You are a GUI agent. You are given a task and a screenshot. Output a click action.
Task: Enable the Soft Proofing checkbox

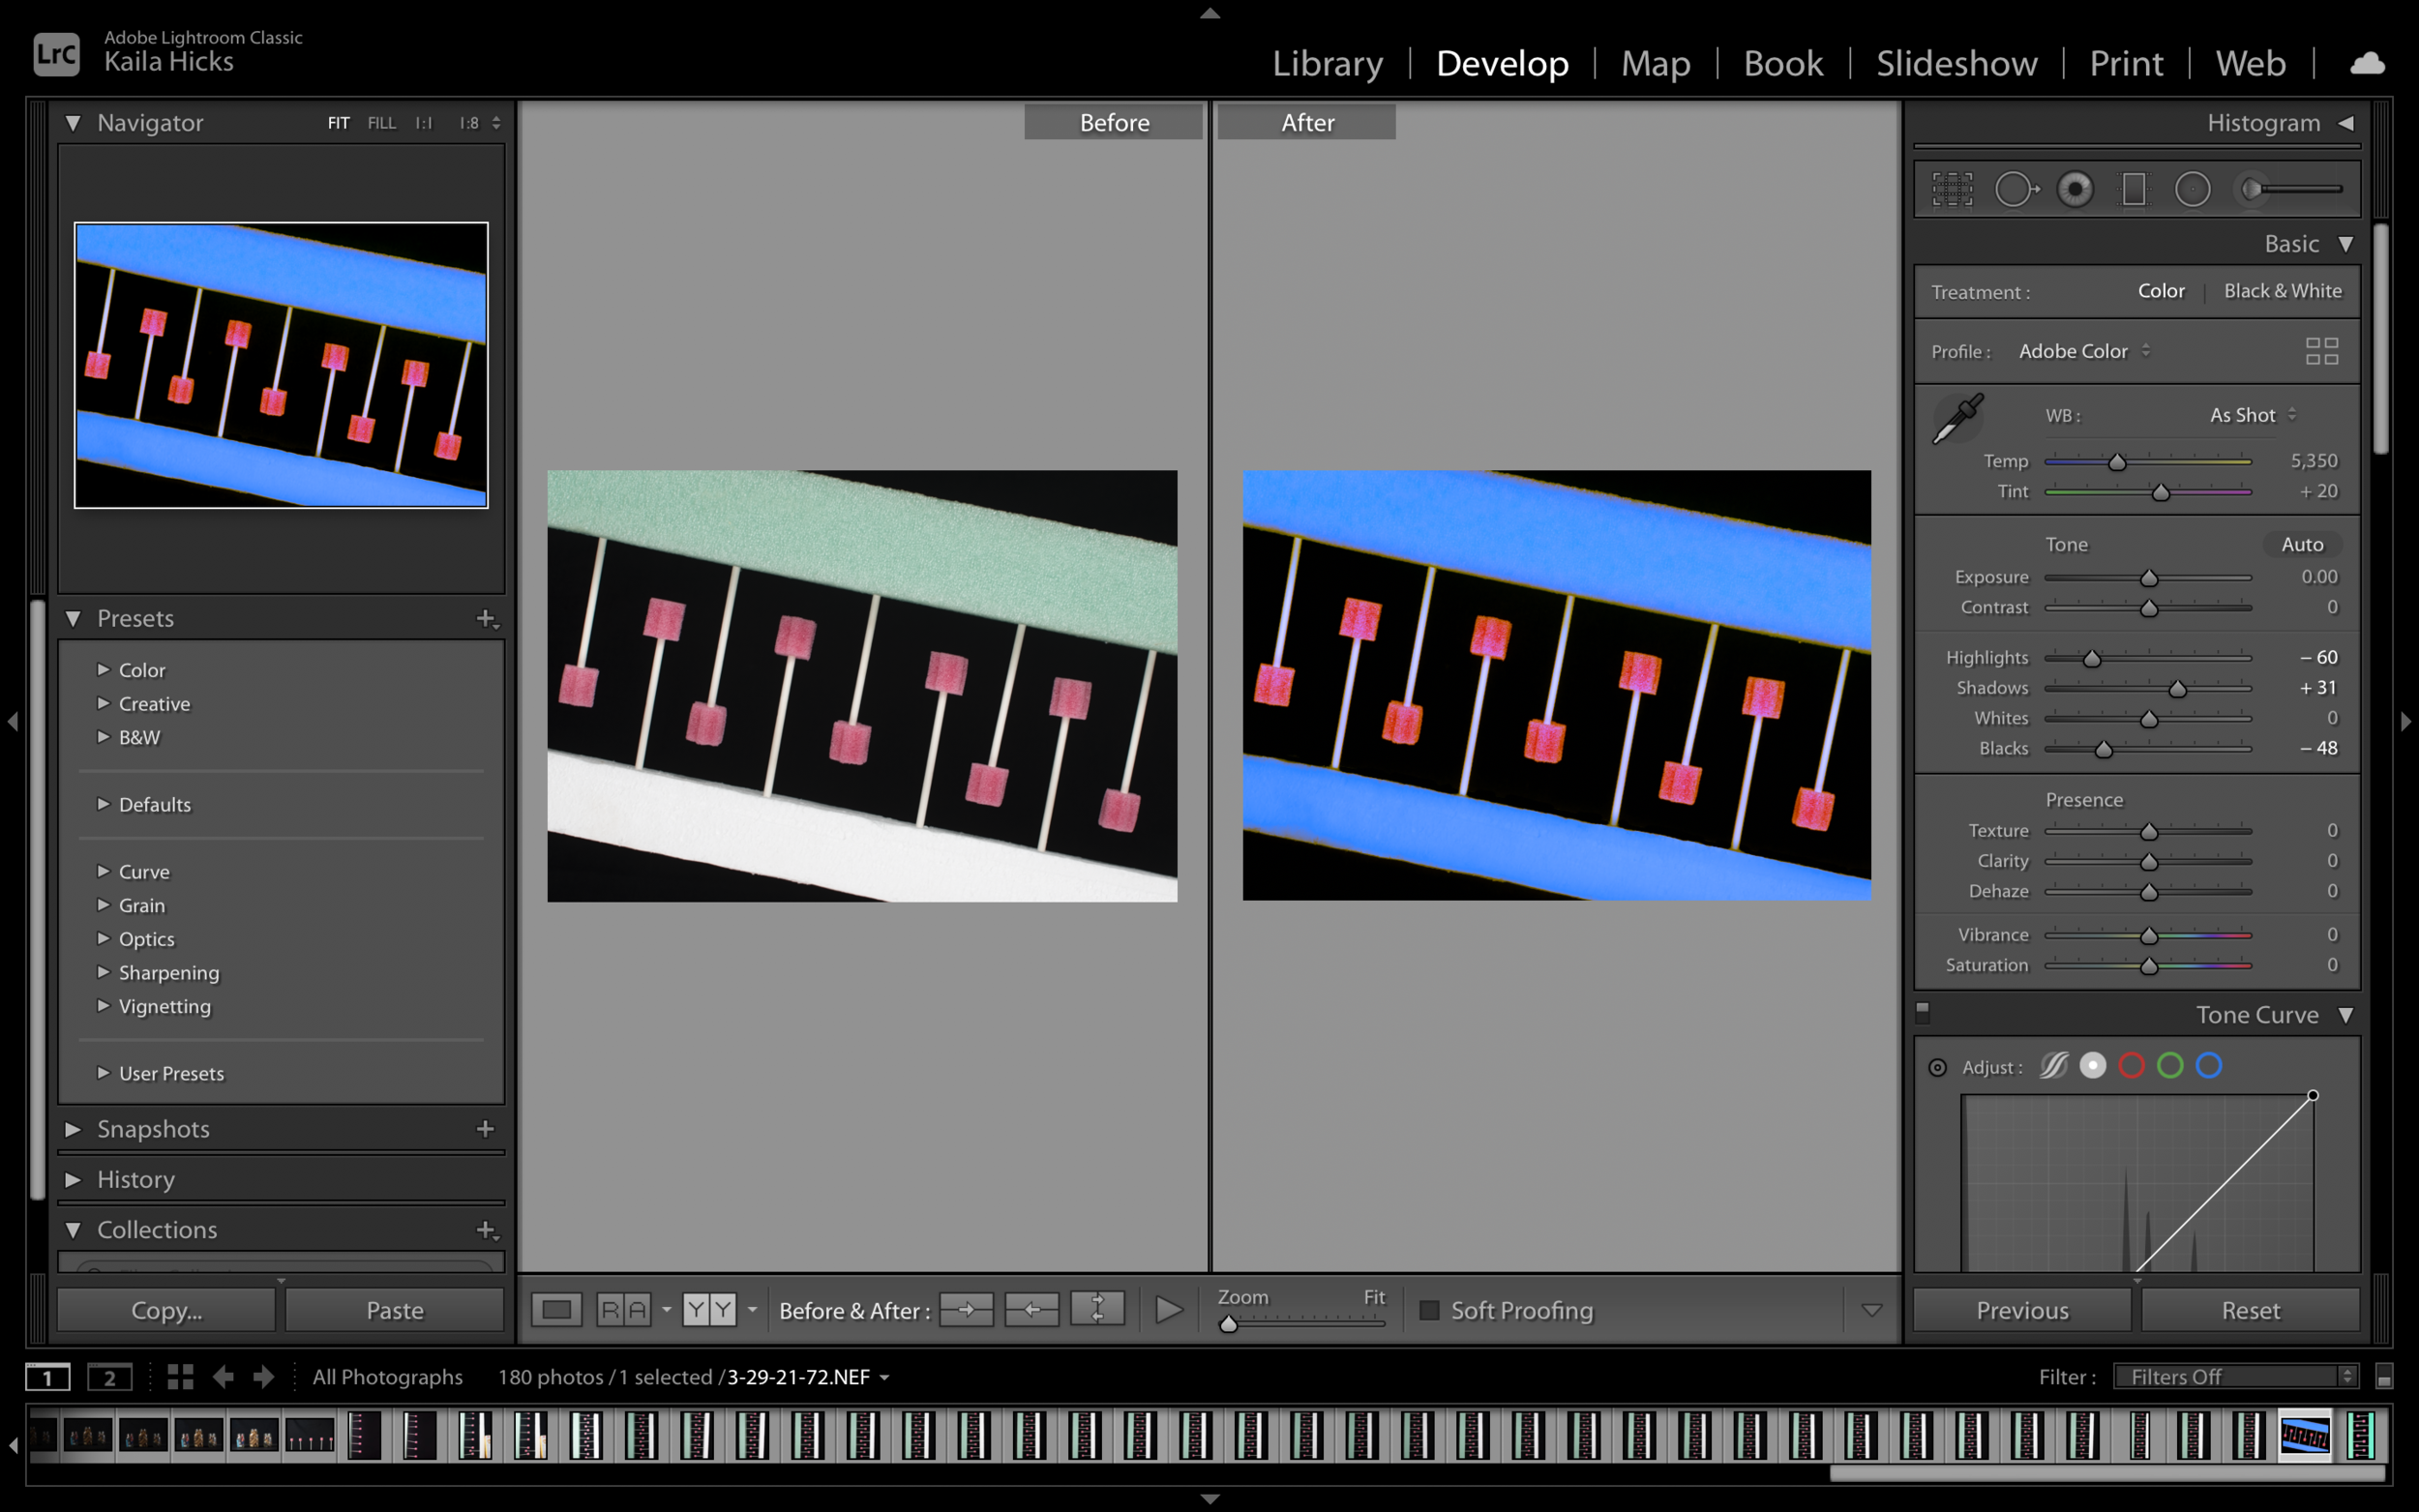click(x=1429, y=1310)
